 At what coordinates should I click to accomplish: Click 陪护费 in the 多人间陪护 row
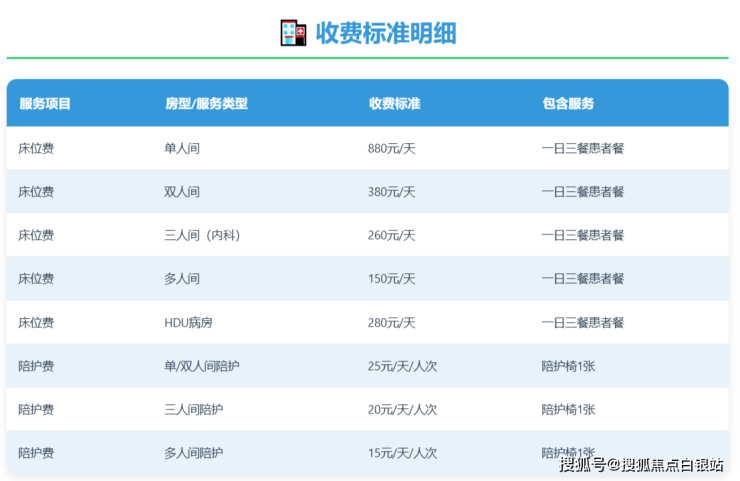coord(36,453)
